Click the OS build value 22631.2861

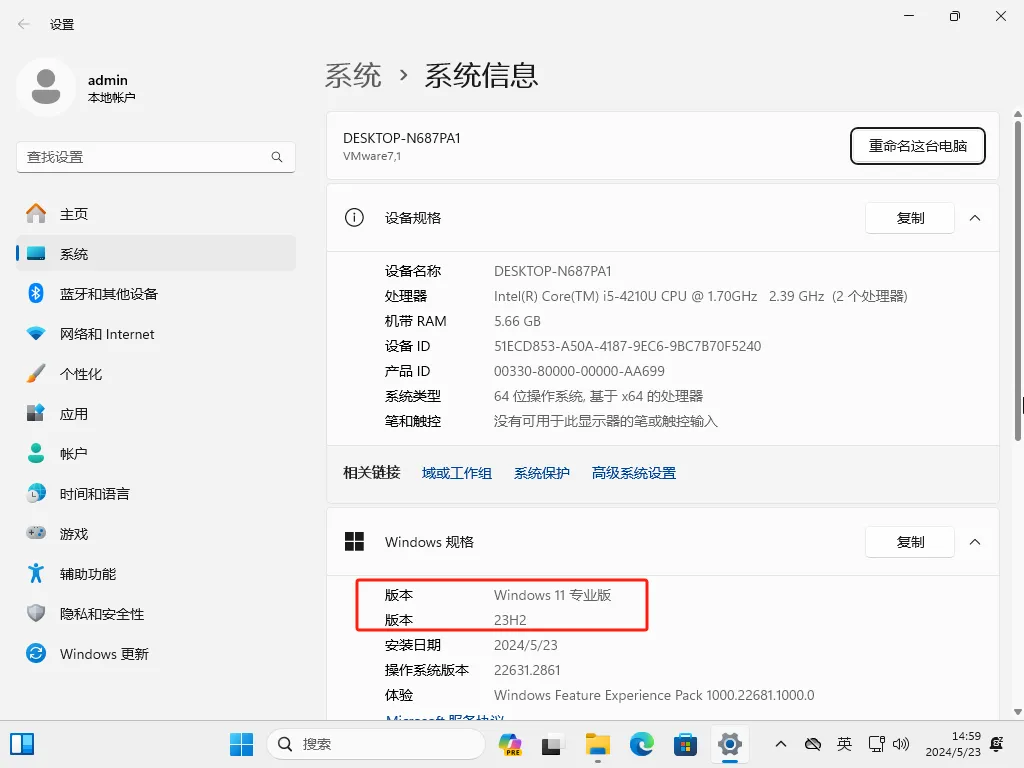tap(527, 670)
